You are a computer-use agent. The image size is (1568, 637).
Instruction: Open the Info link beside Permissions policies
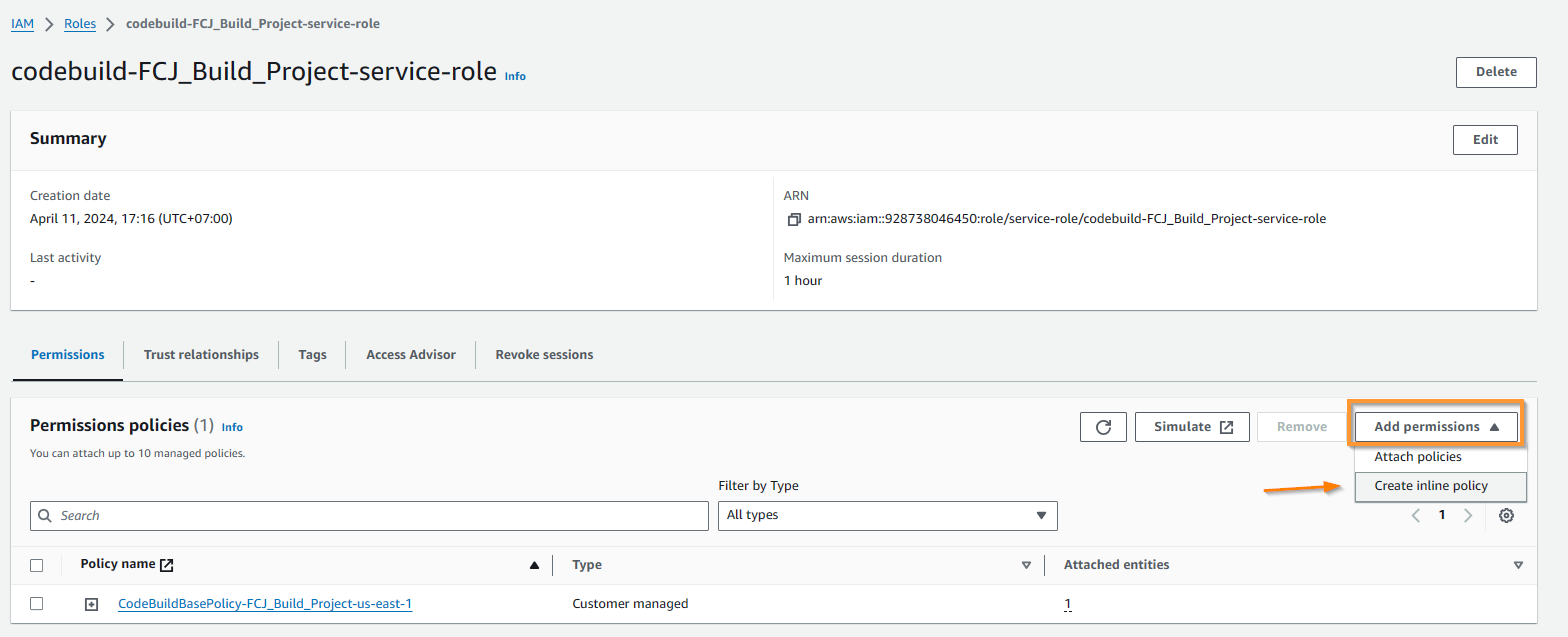tap(232, 427)
